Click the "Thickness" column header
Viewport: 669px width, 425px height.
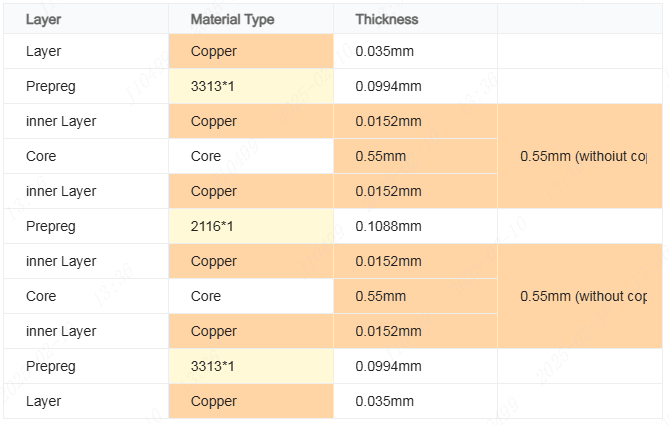pyautogui.click(x=387, y=19)
